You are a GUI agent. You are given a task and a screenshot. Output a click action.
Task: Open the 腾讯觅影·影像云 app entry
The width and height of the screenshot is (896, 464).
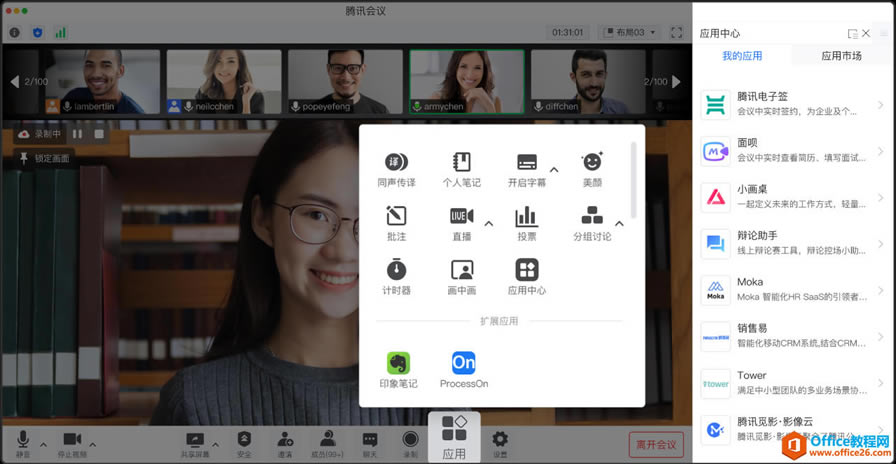[794, 430]
